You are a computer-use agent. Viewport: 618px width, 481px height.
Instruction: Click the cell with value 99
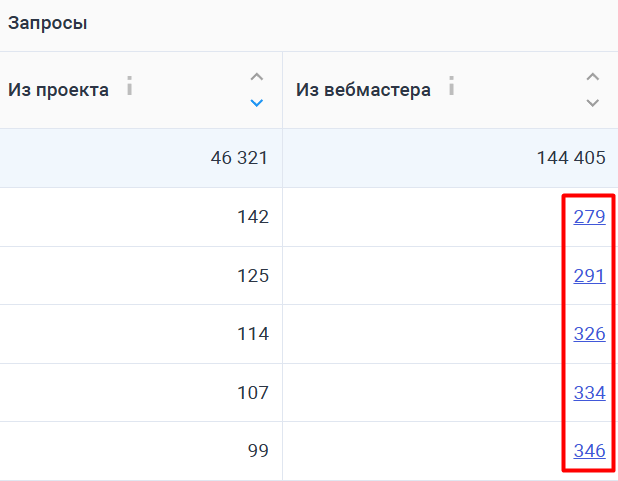(258, 451)
